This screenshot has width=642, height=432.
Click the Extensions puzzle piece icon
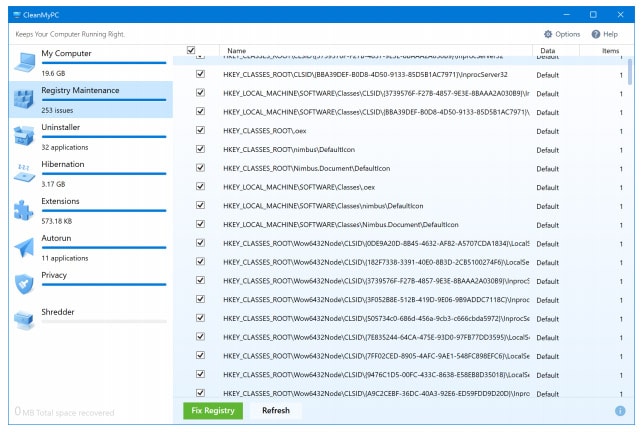[23, 210]
